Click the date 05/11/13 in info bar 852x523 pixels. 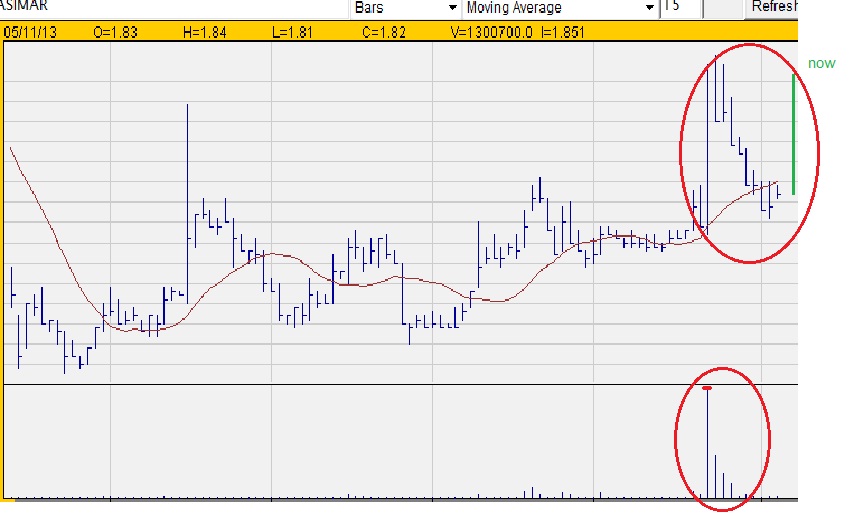click(x=30, y=33)
